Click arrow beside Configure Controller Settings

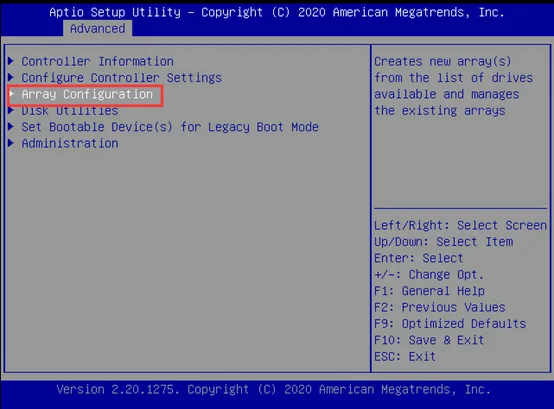click(11, 77)
